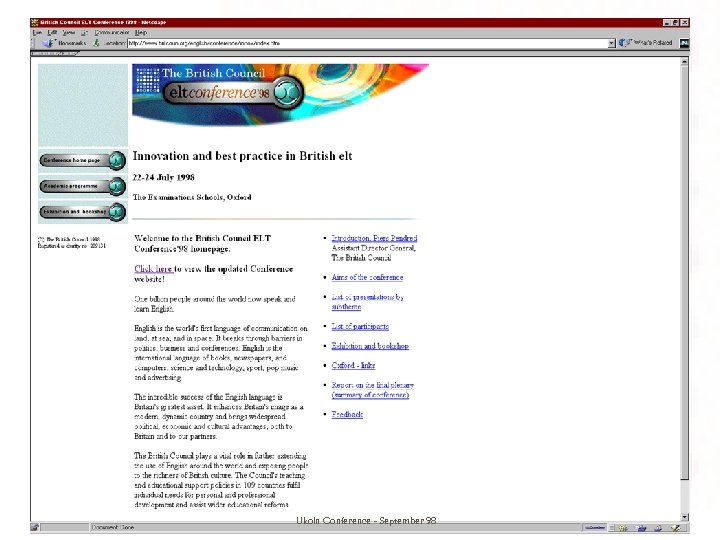Minimize the Netscape window
Viewport: 720px width, 540px height.
pyautogui.click(x=667, y=22)
